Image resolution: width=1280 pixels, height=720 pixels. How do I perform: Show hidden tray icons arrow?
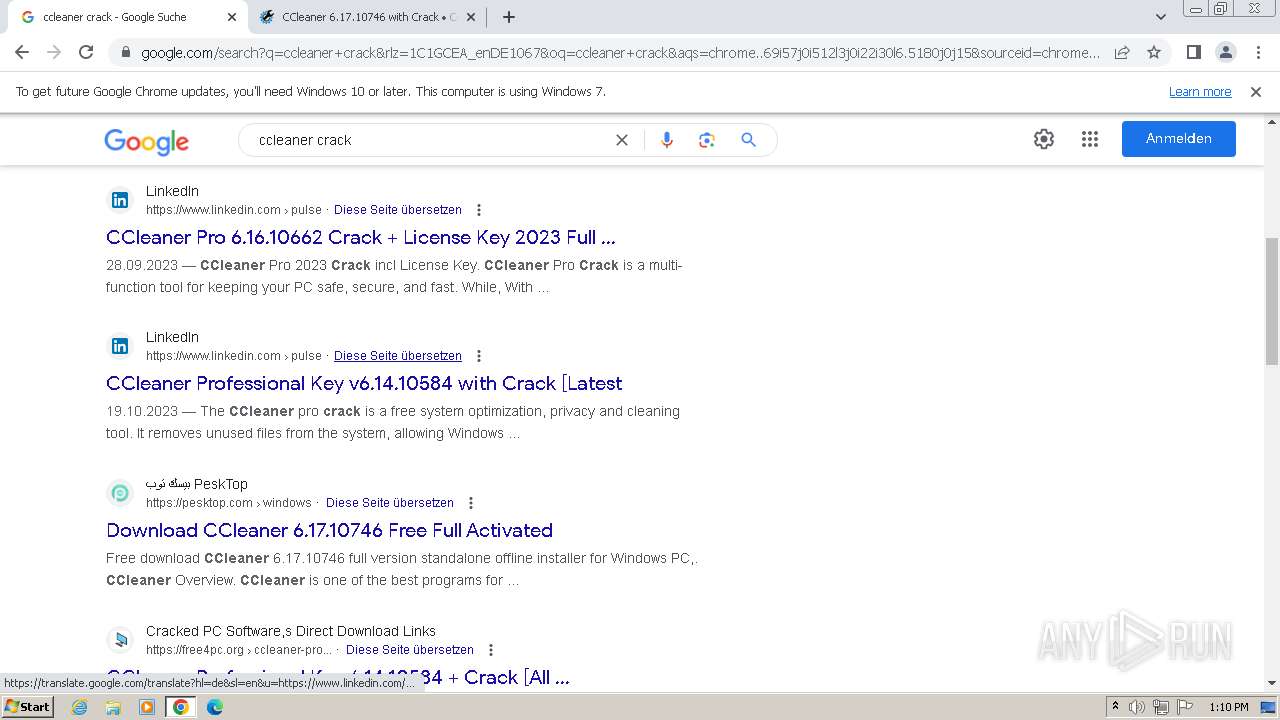pyautogui.click(x=1115, y=707)
